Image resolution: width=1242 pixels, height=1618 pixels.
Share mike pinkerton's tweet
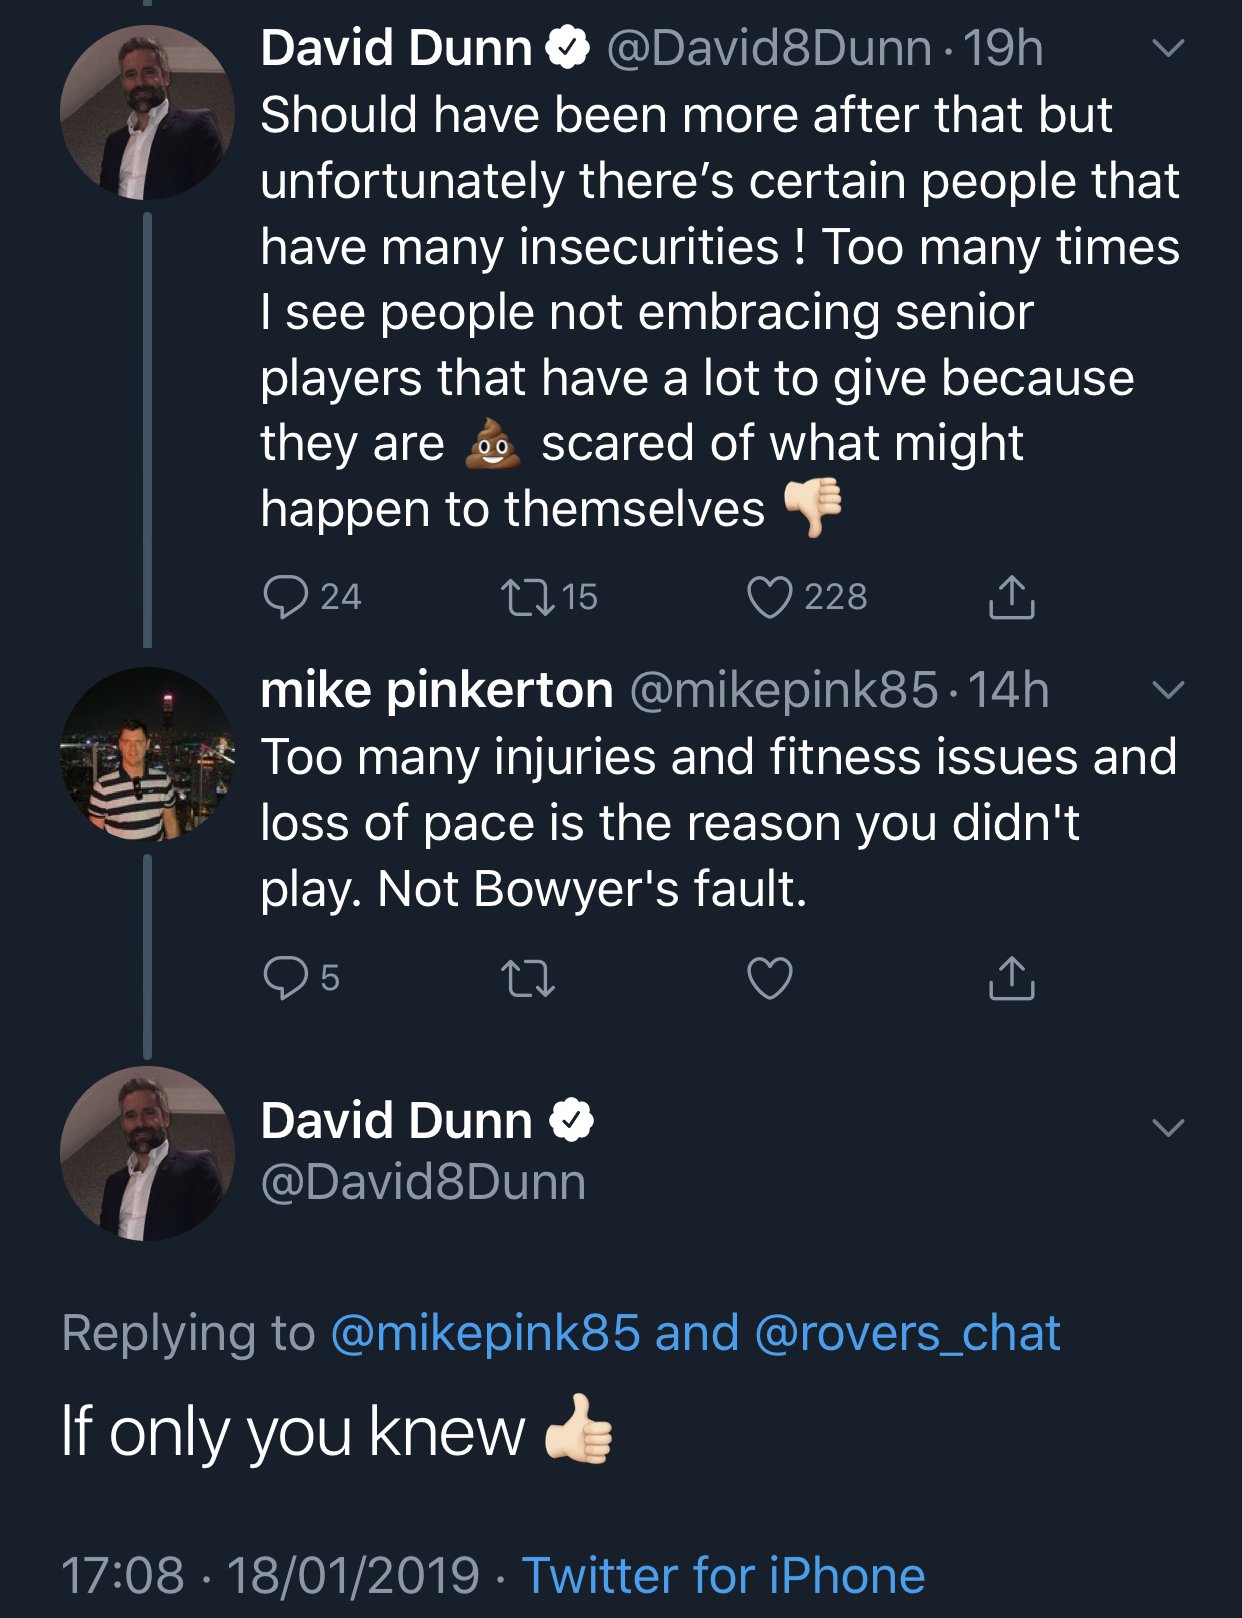point(1011,978)
